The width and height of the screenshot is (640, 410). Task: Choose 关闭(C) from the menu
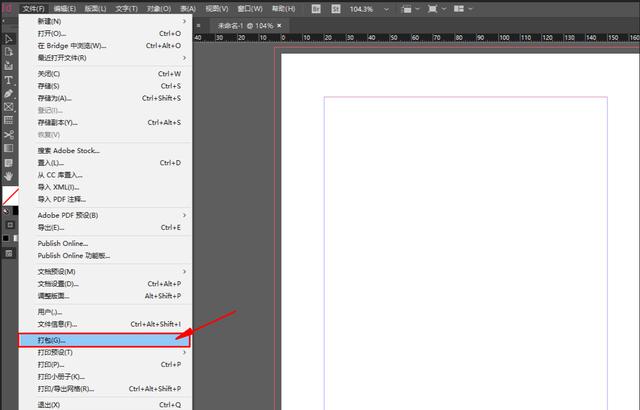[105, 74]
